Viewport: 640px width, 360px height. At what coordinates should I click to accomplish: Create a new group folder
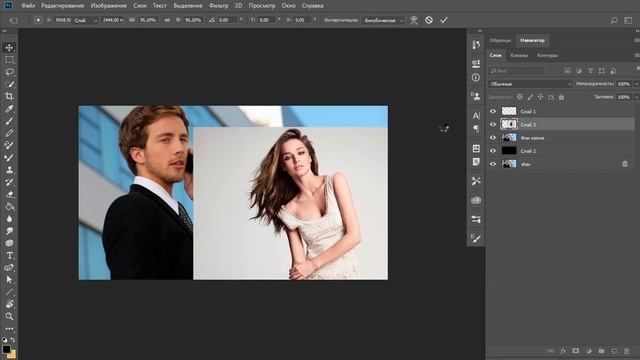point(601,351)
